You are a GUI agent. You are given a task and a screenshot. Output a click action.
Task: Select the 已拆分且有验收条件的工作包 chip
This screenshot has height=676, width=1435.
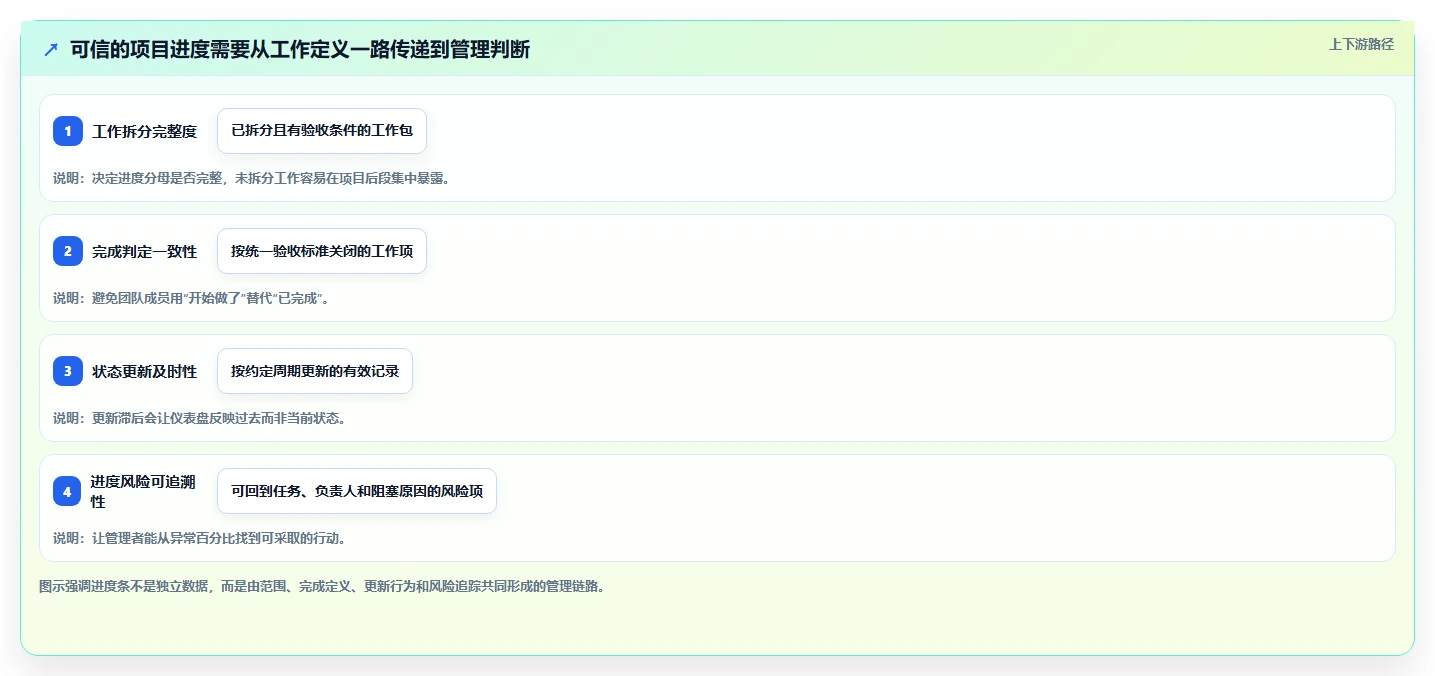coord(322,131)
